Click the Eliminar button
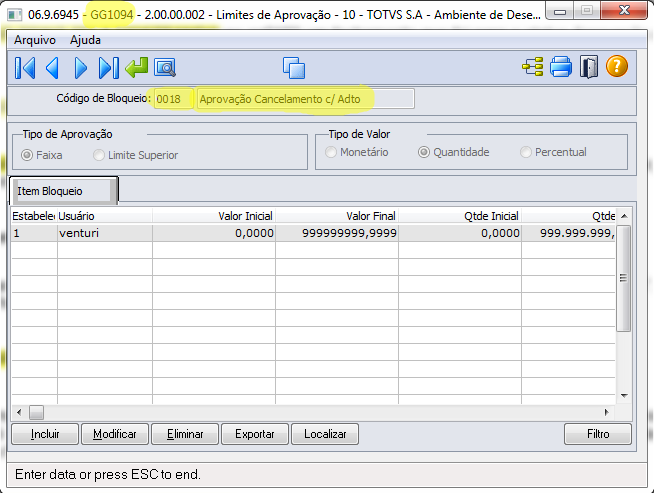The width and height of the screenshot is (654, 493). pos(185,434)
